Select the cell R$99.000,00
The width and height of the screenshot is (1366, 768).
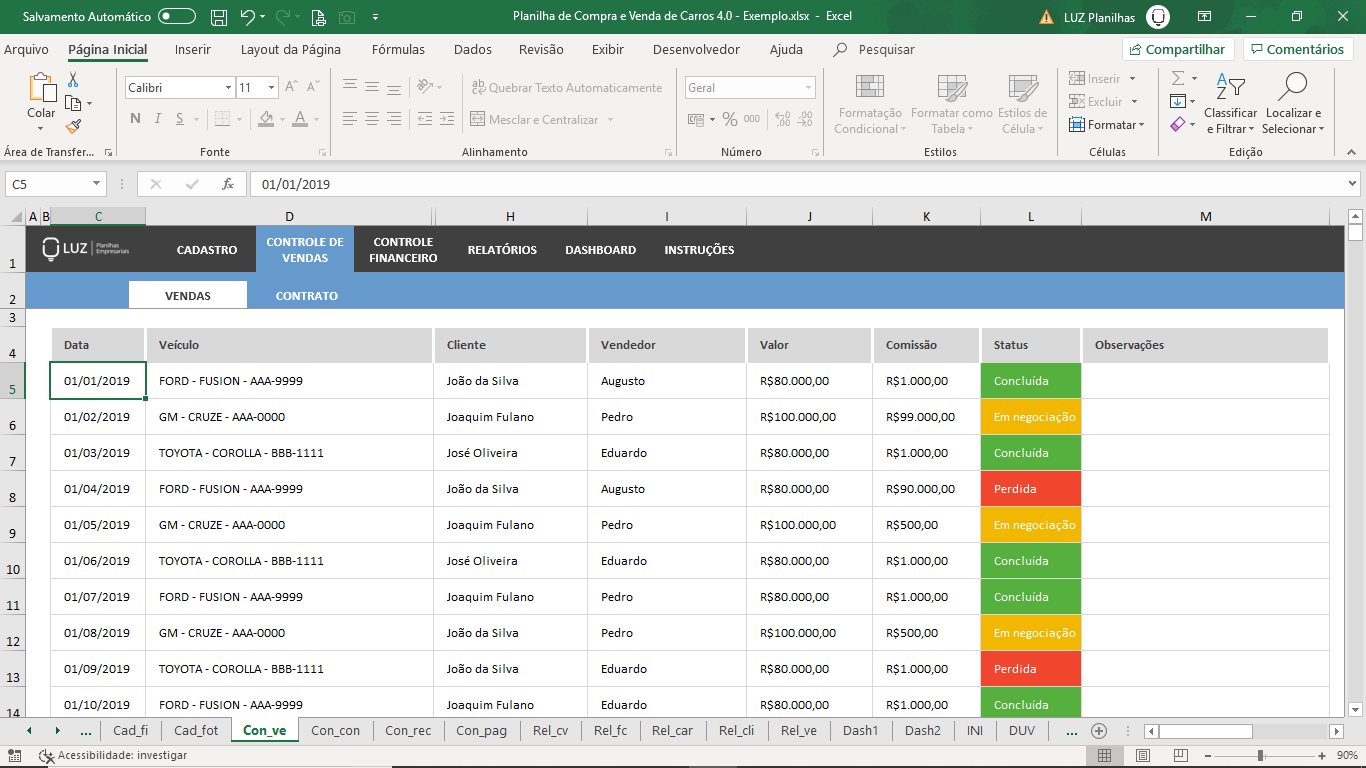[926, 417]
